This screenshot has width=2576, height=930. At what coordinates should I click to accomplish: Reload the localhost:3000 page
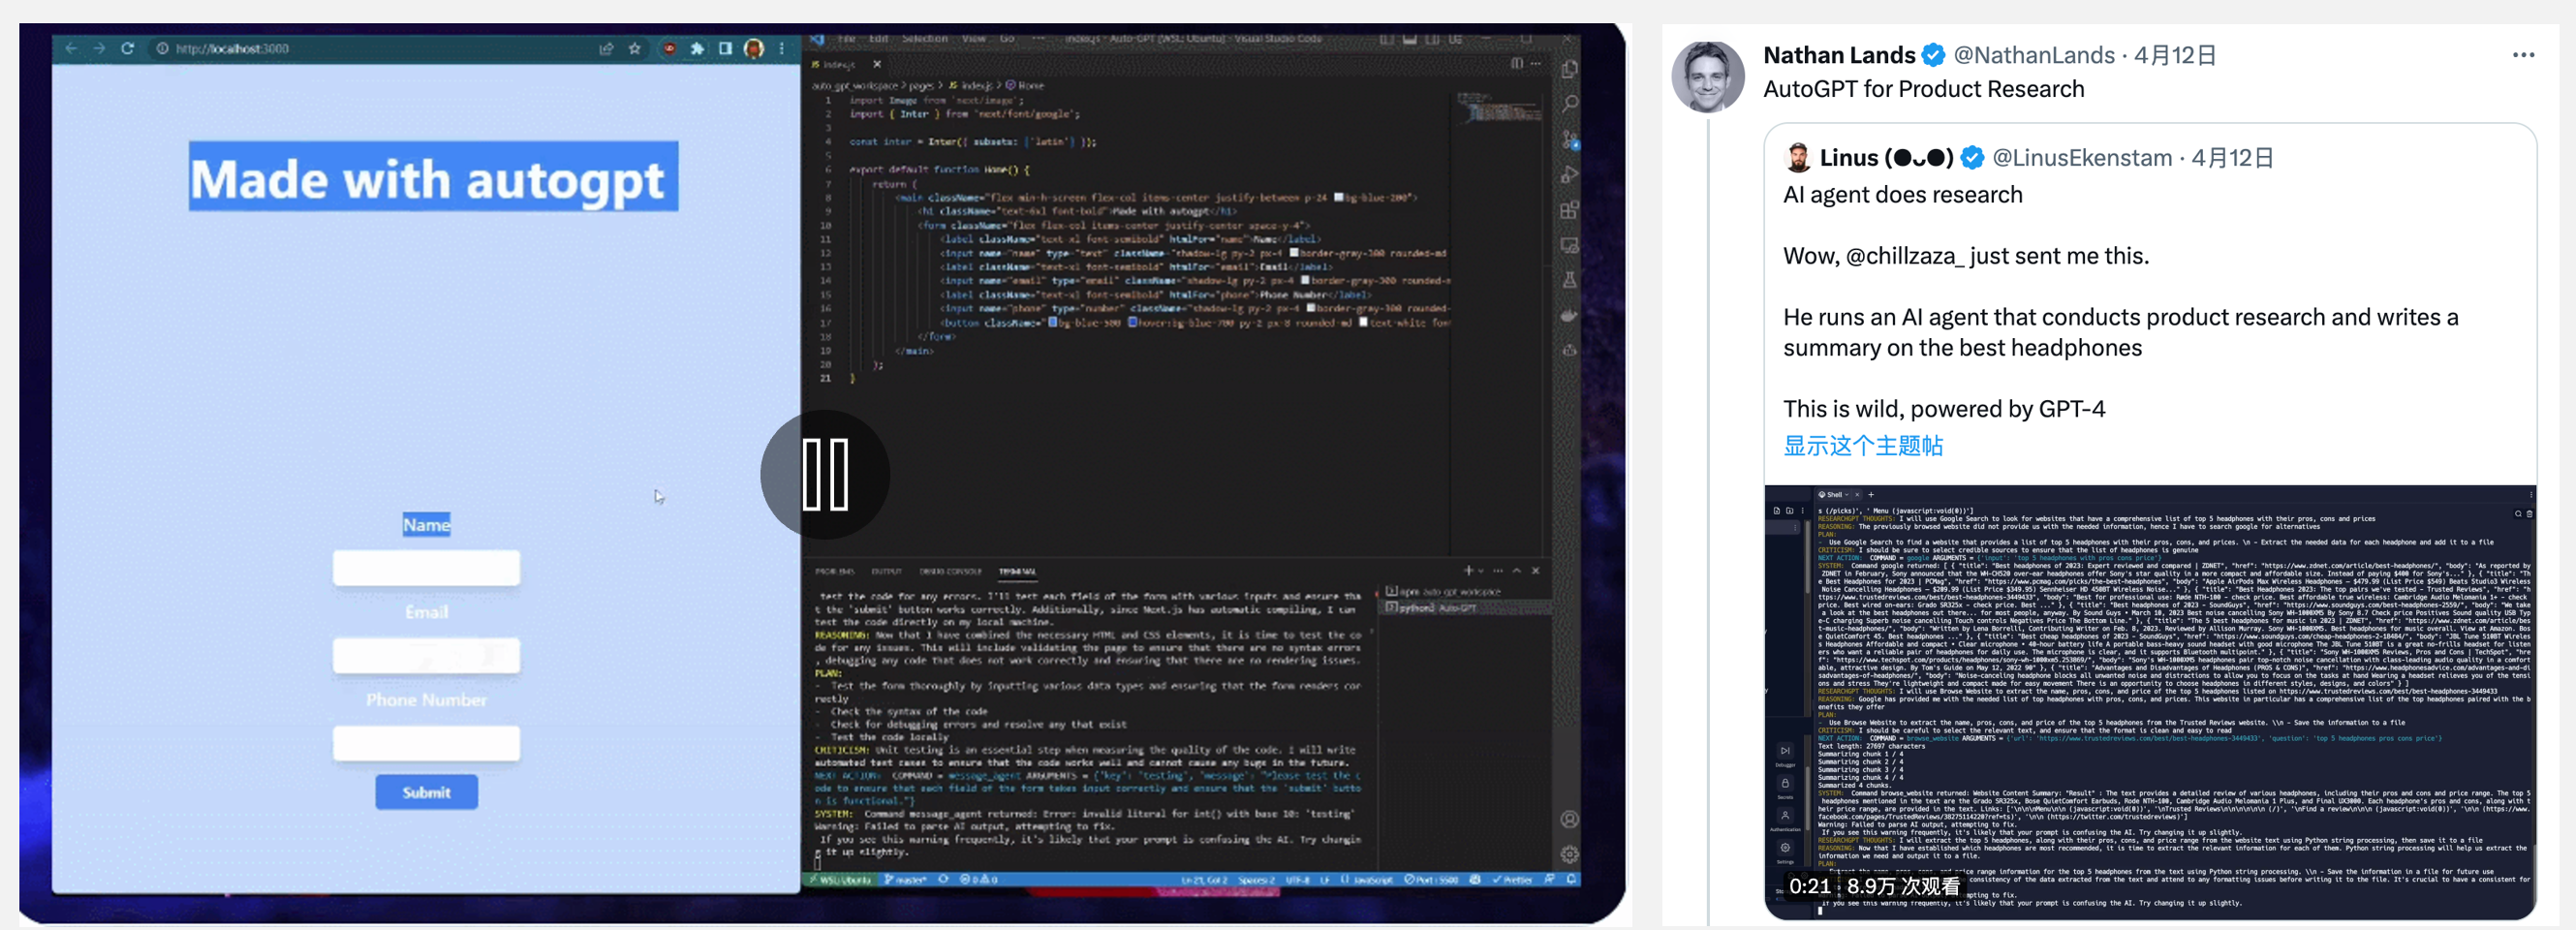click(x=128, y=48)
